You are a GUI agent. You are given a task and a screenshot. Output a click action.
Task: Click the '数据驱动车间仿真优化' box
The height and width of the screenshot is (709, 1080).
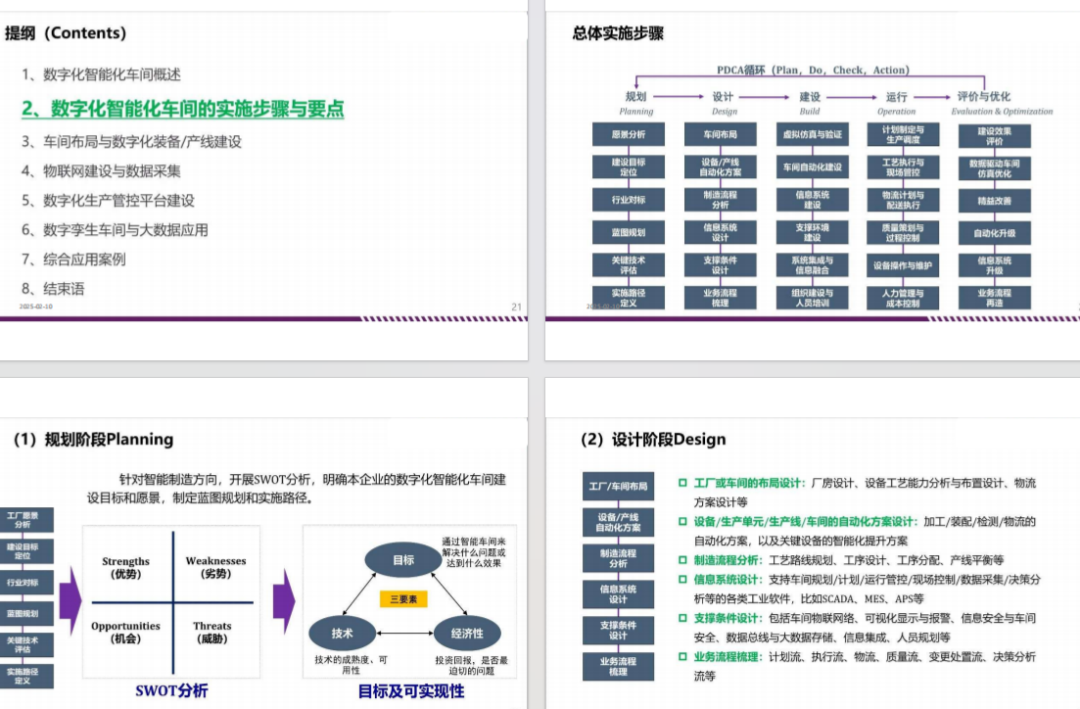995,168
